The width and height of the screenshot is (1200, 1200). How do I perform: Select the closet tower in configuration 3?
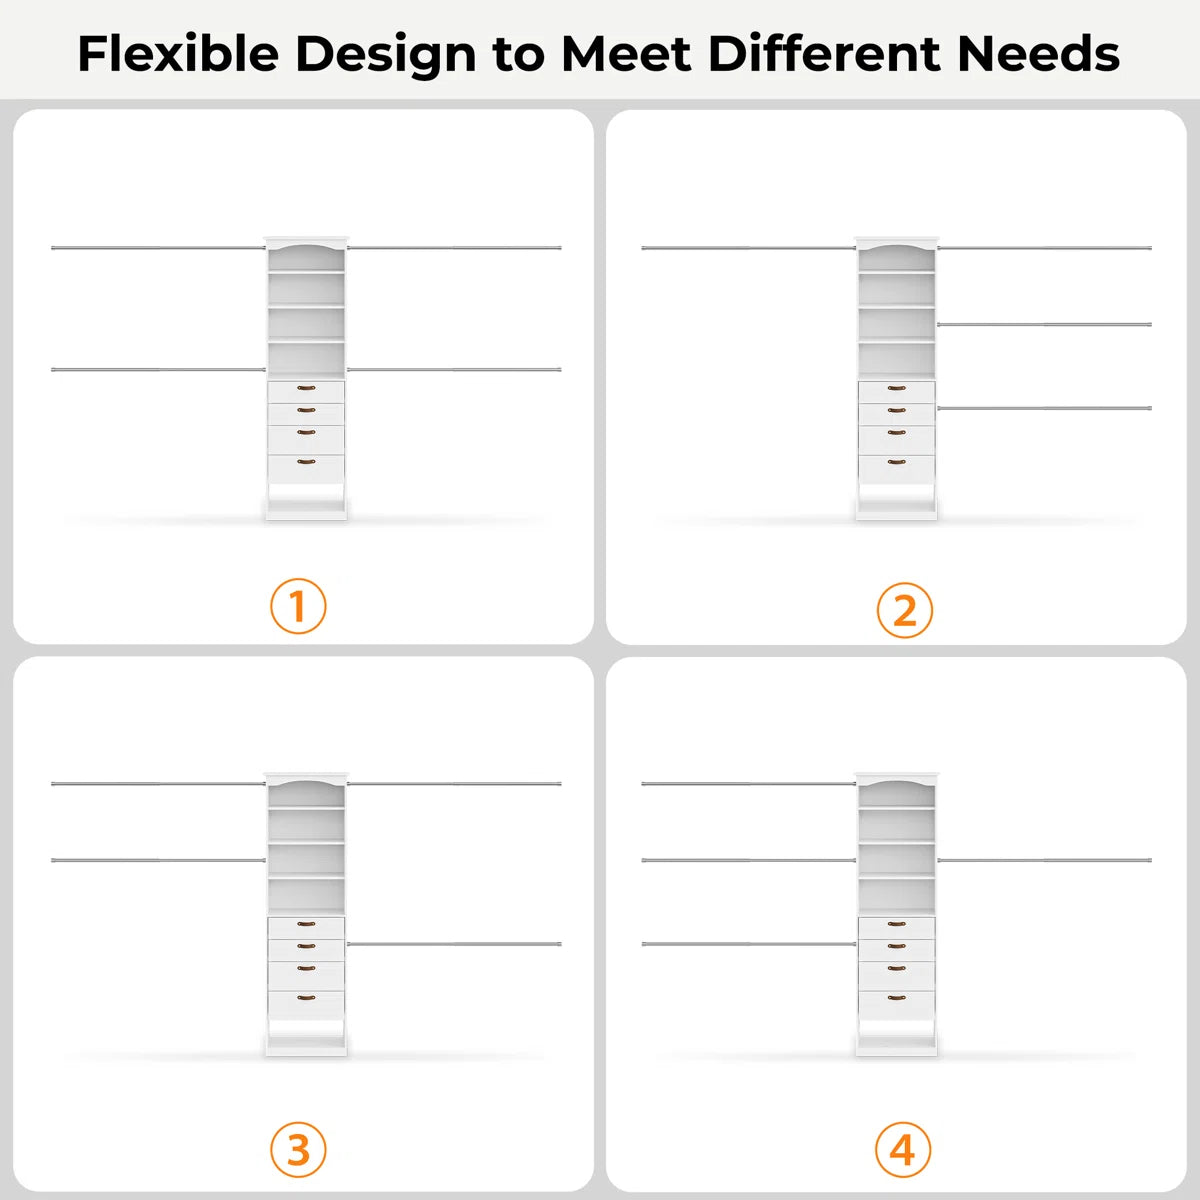(306, 914)
